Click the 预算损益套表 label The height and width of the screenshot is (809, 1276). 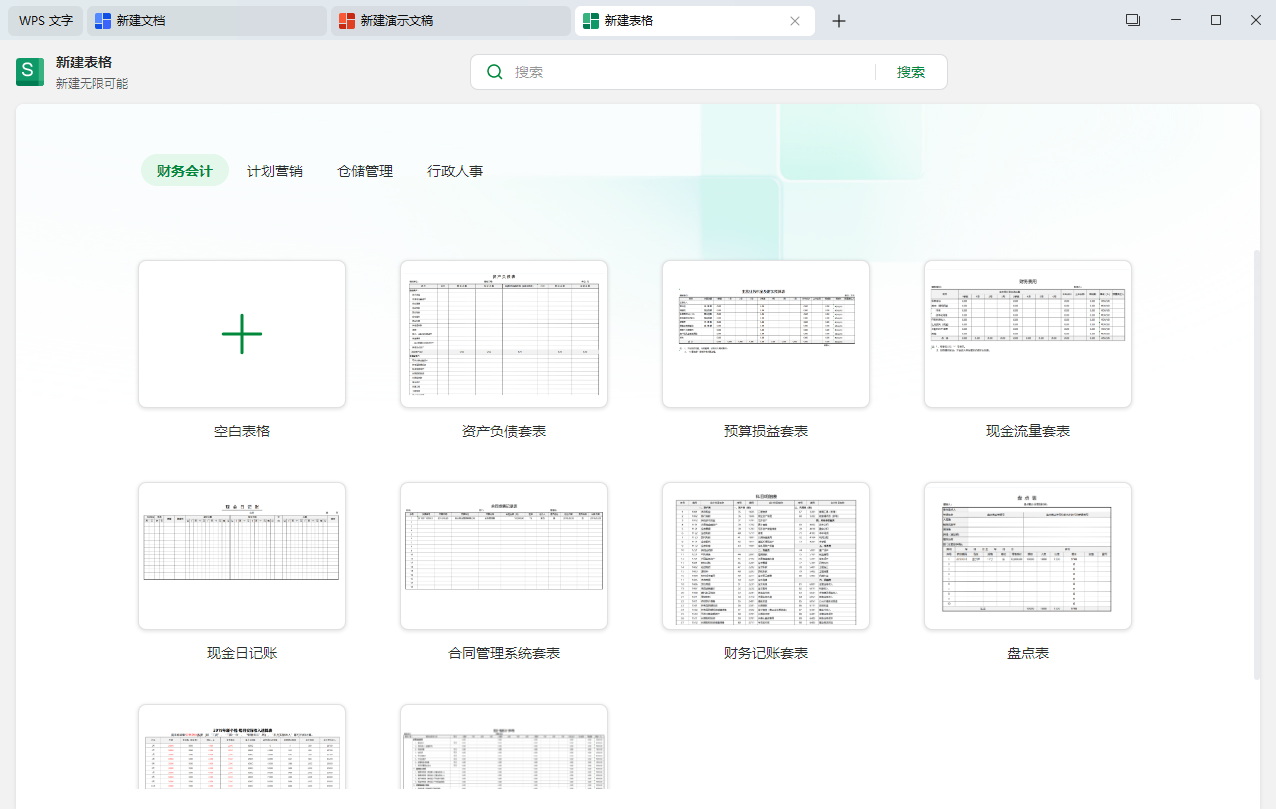(x=766, y=431)
